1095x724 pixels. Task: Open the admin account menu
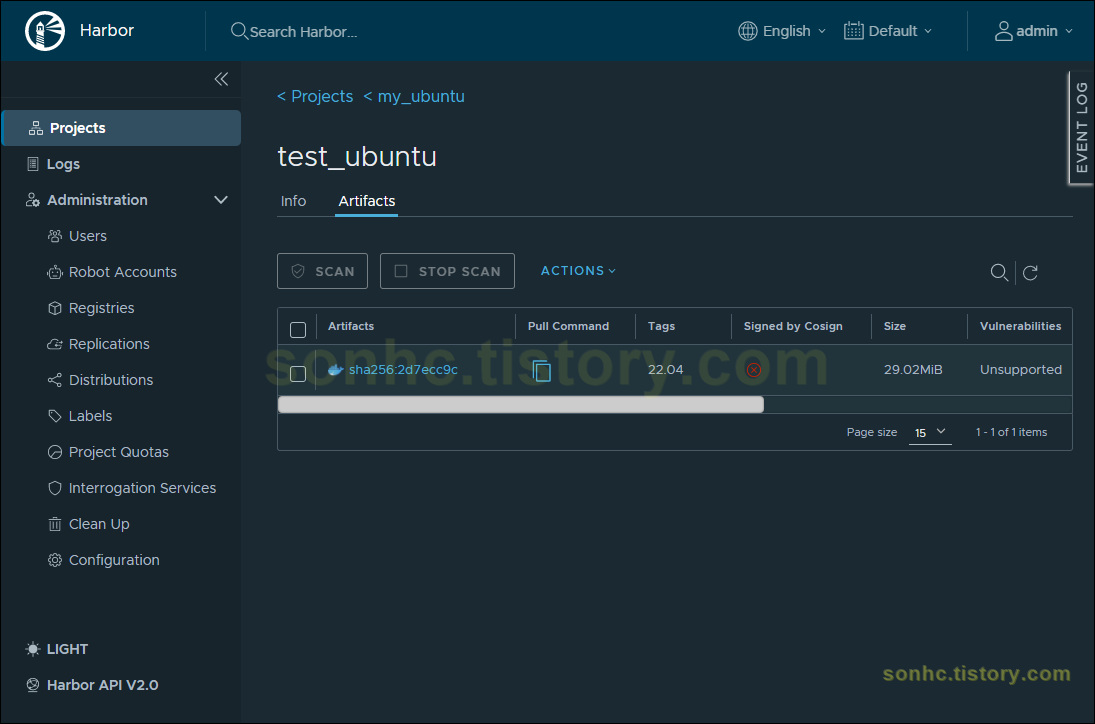[x=1034, y=31]
